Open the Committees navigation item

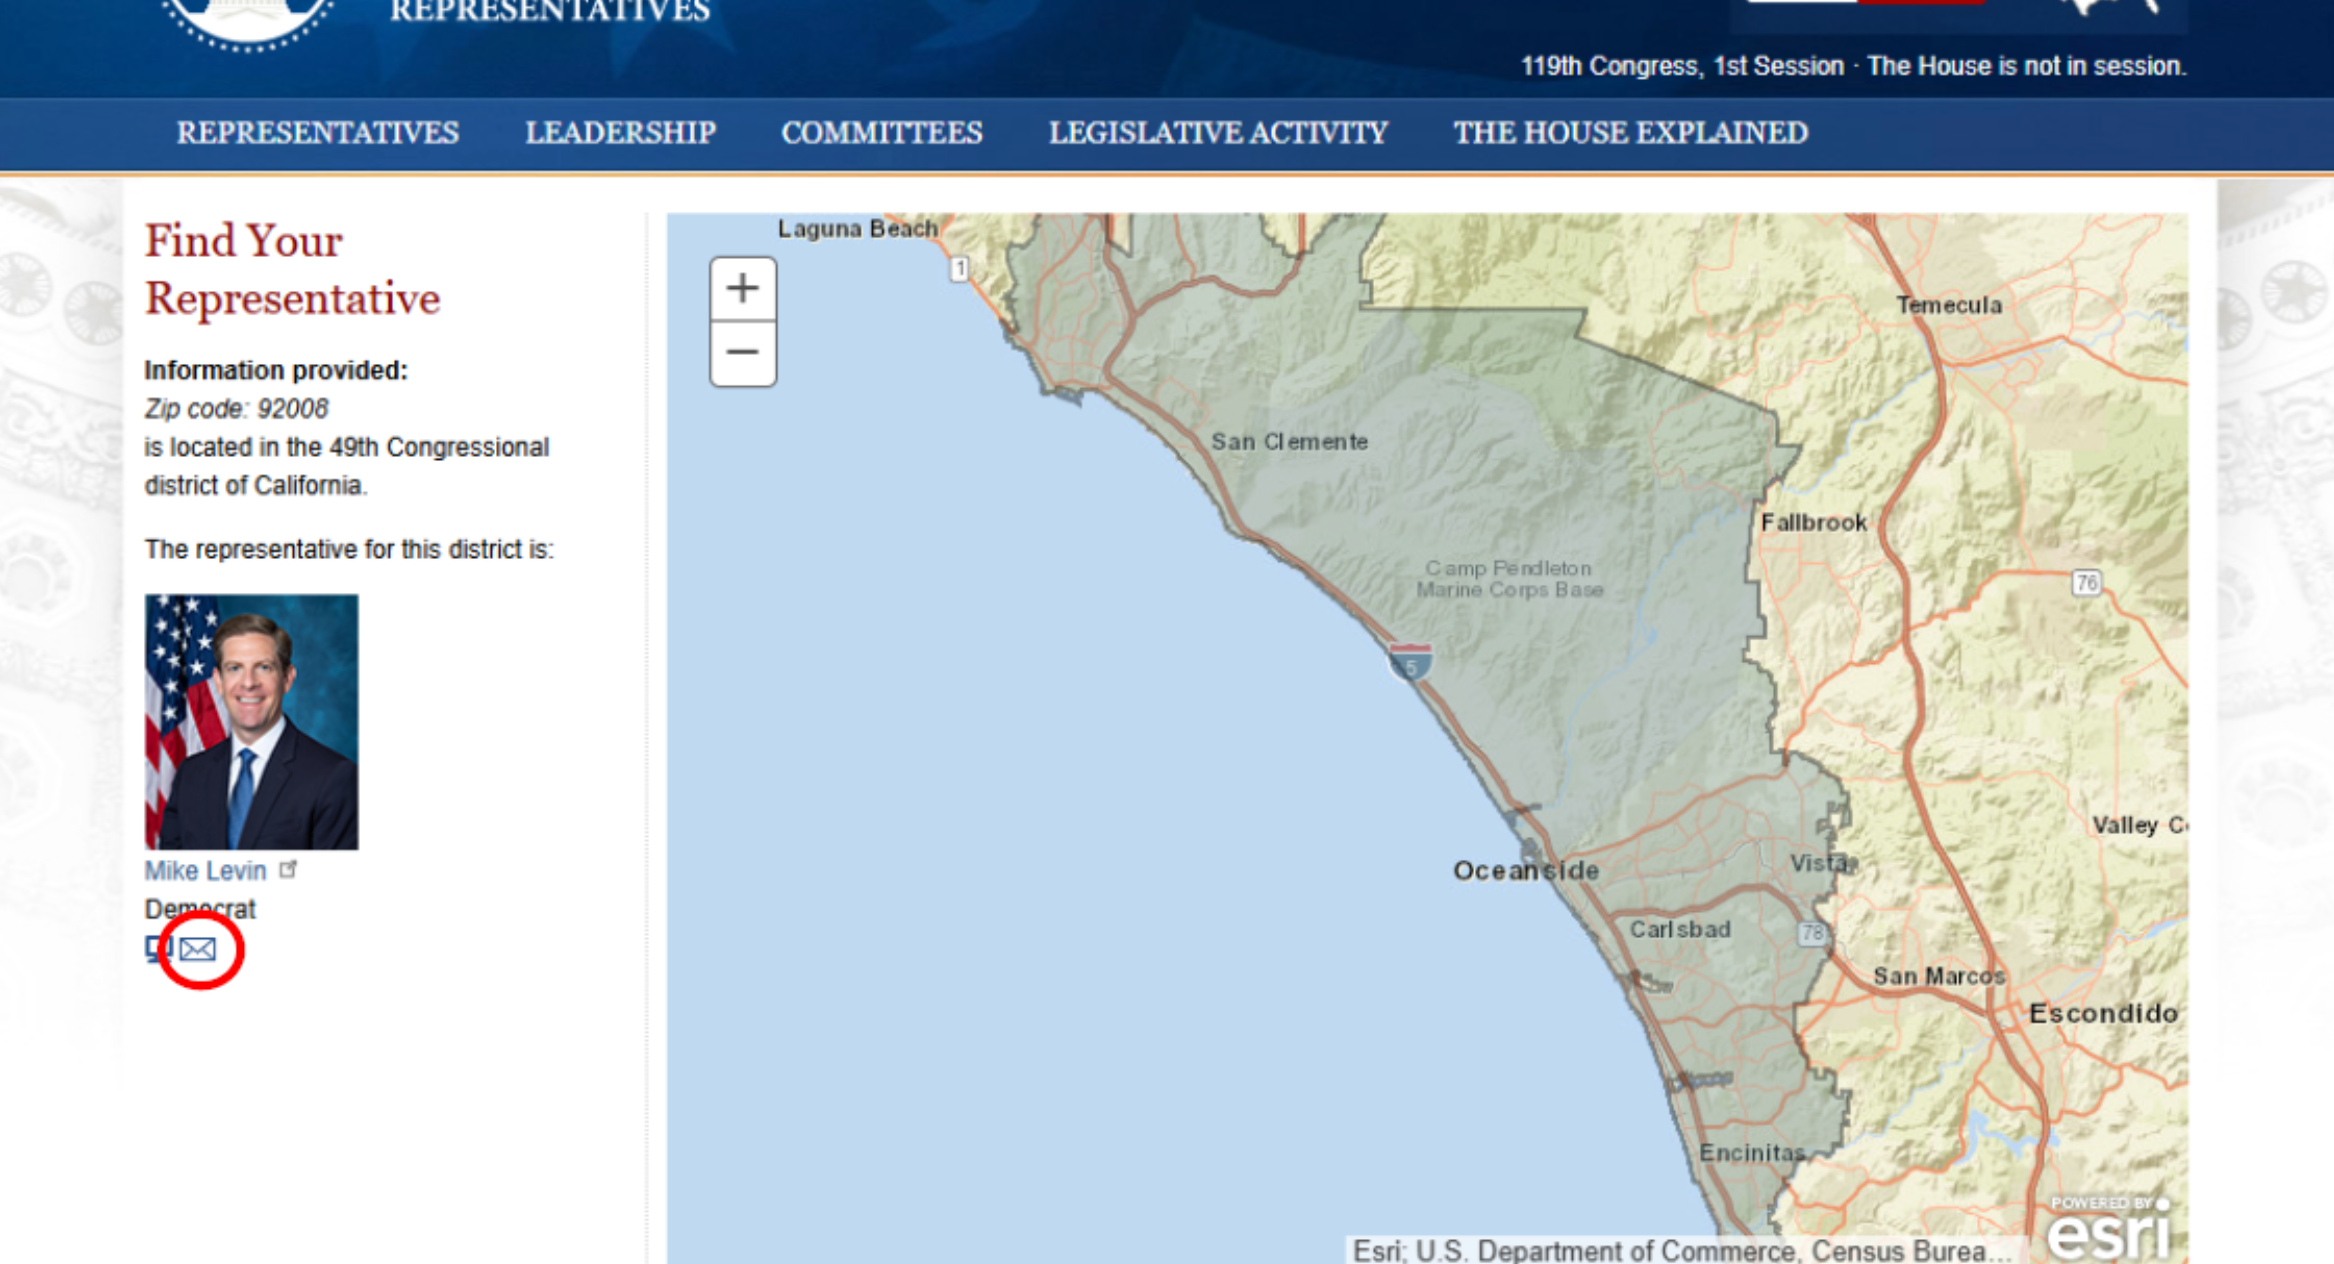(x=881, y=133)
